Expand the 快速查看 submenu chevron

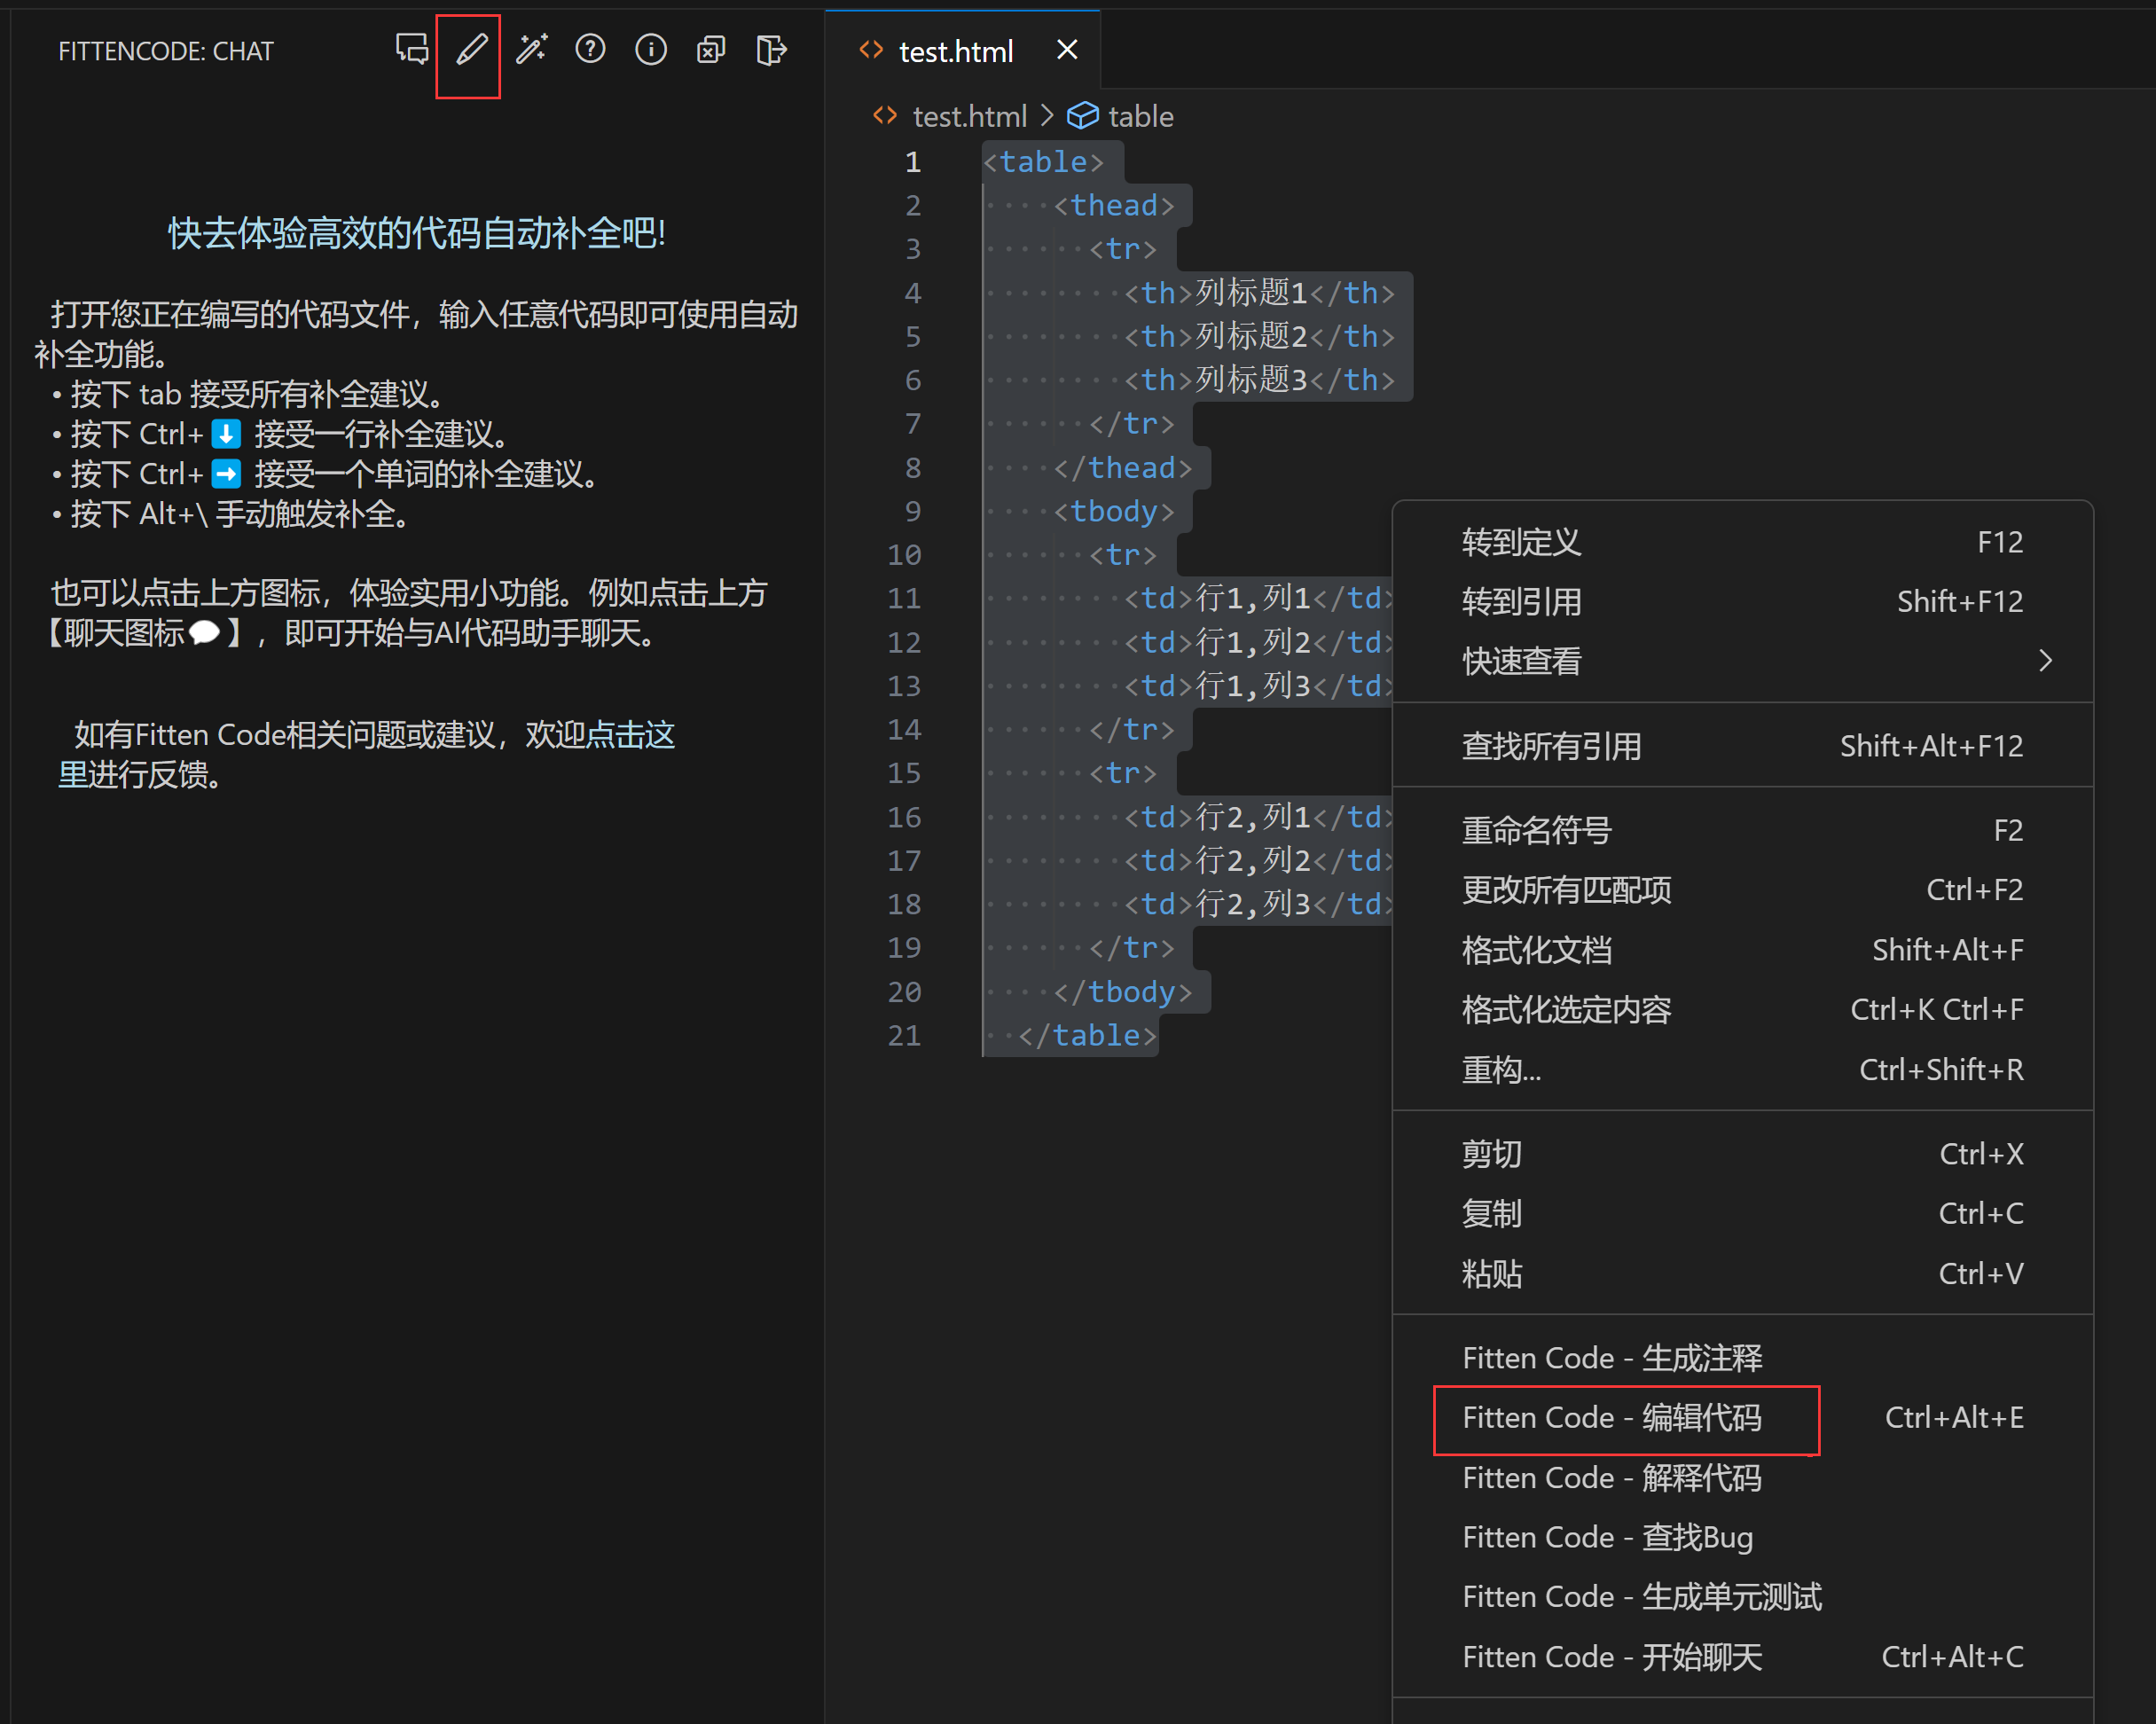[x=2046, y=660]
